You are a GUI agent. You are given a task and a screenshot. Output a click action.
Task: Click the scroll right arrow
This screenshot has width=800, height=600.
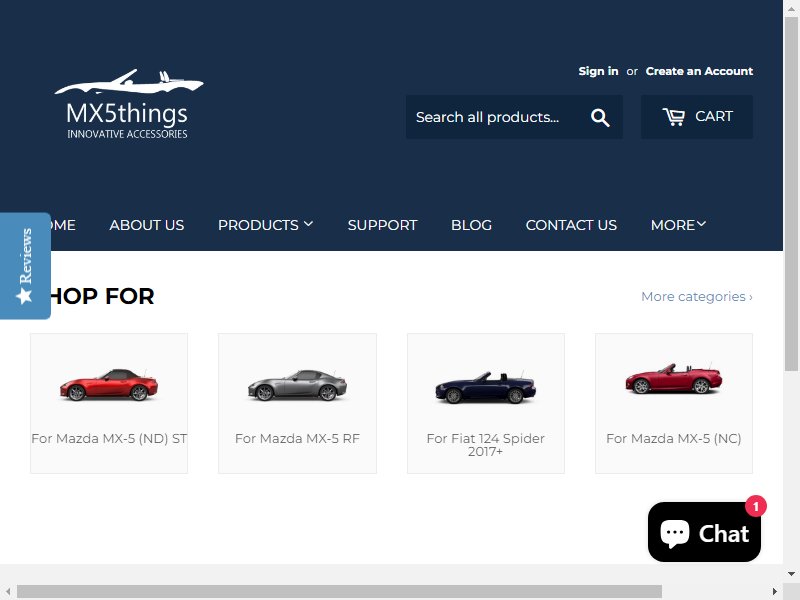point(775,592)
